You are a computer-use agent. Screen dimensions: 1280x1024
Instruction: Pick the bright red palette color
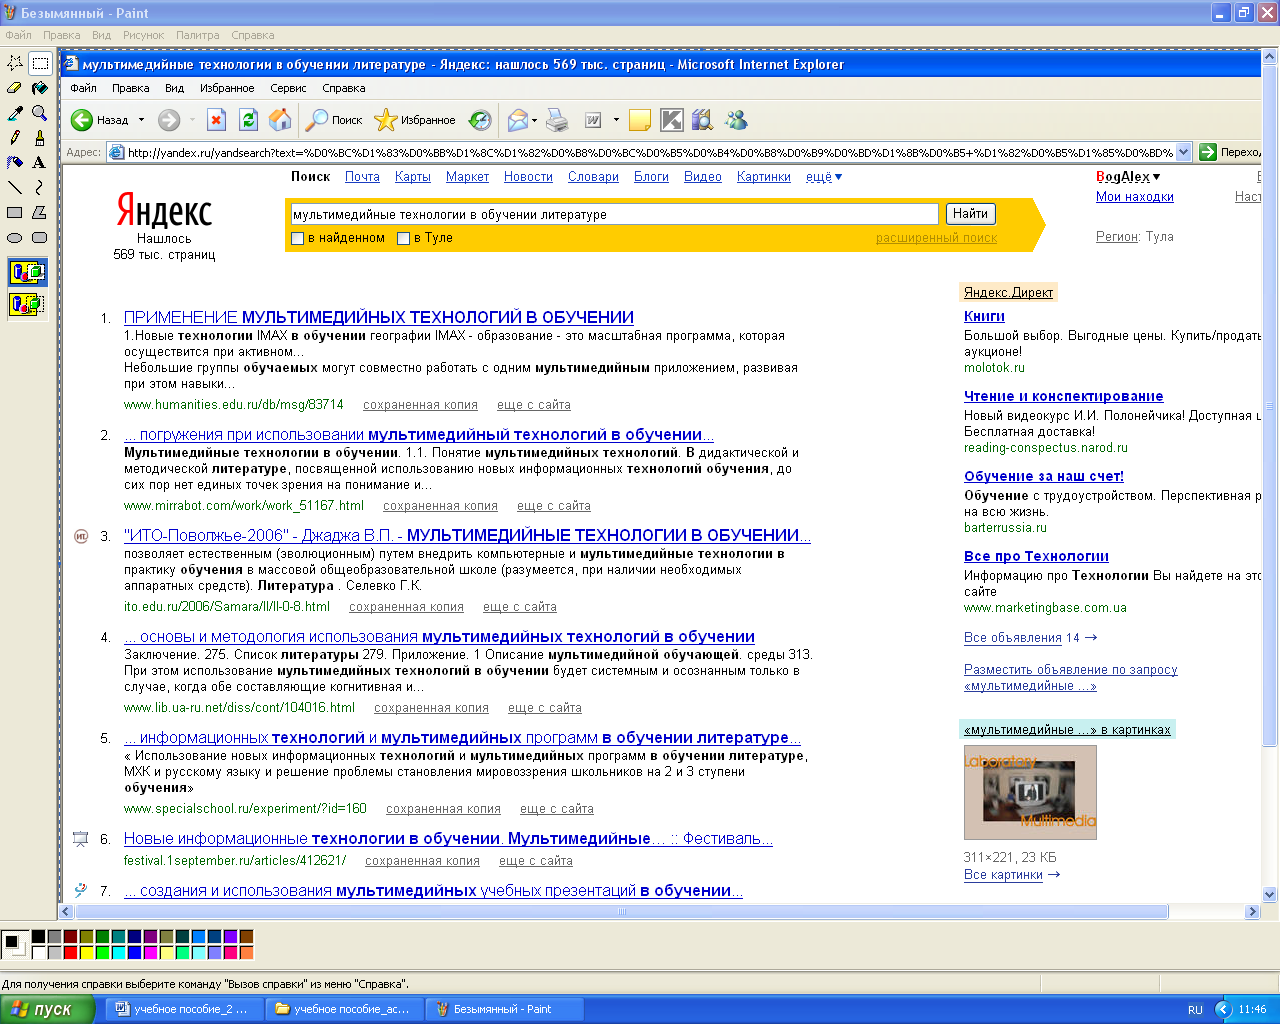[70, 953]
